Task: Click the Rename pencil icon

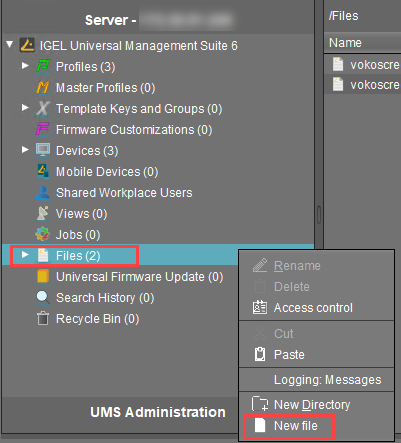Action: pyautogui.click(x=260, y=265)
